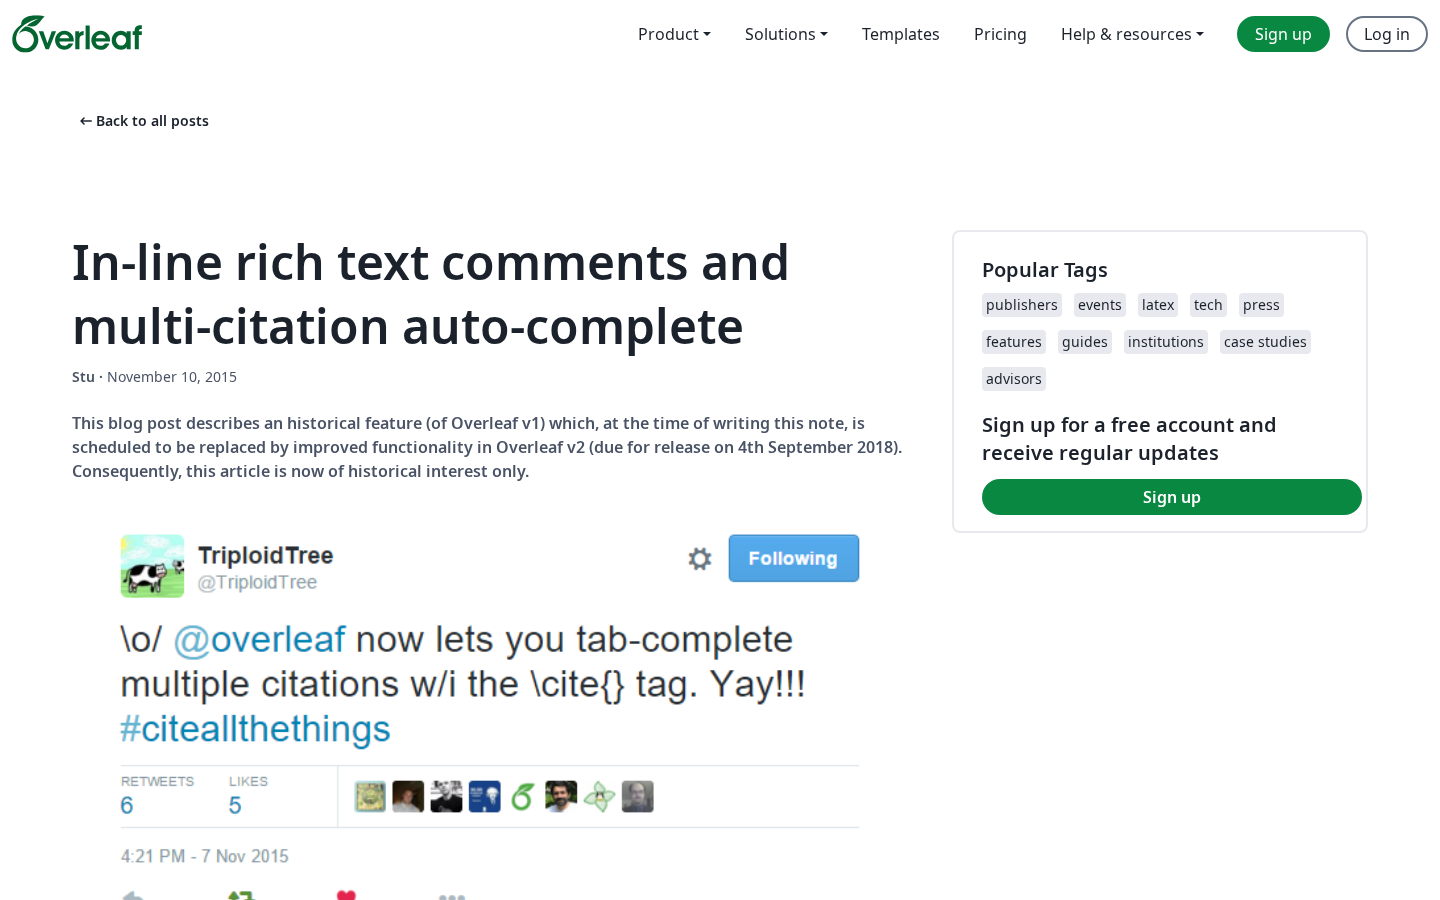
Task: Click the gear icon in the tweet
Action: [x=700, y=559]
